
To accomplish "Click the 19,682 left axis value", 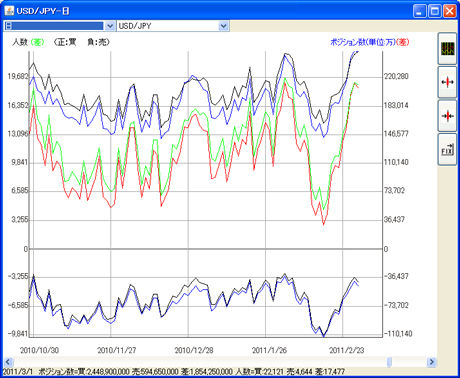I will [x=18, y=76].
